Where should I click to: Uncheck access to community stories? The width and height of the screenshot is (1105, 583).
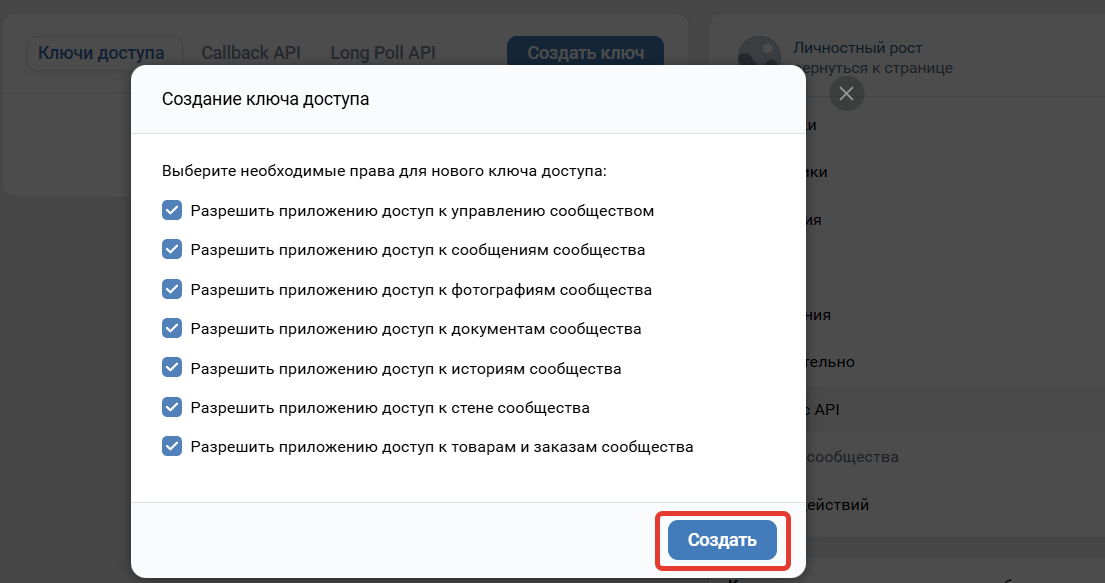[172, 367]
